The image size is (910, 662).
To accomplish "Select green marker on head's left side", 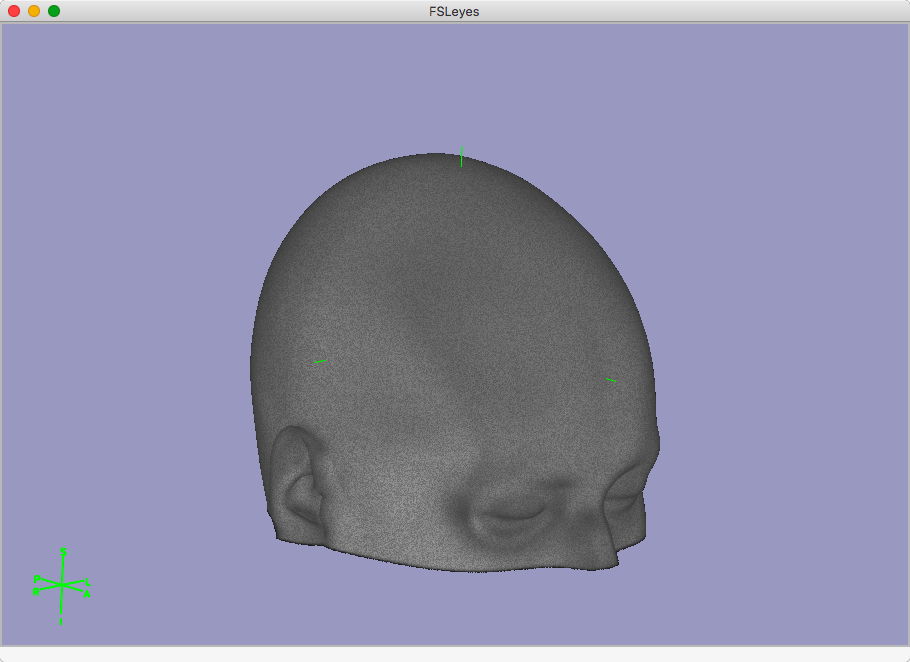I will [x=319, y=361].
